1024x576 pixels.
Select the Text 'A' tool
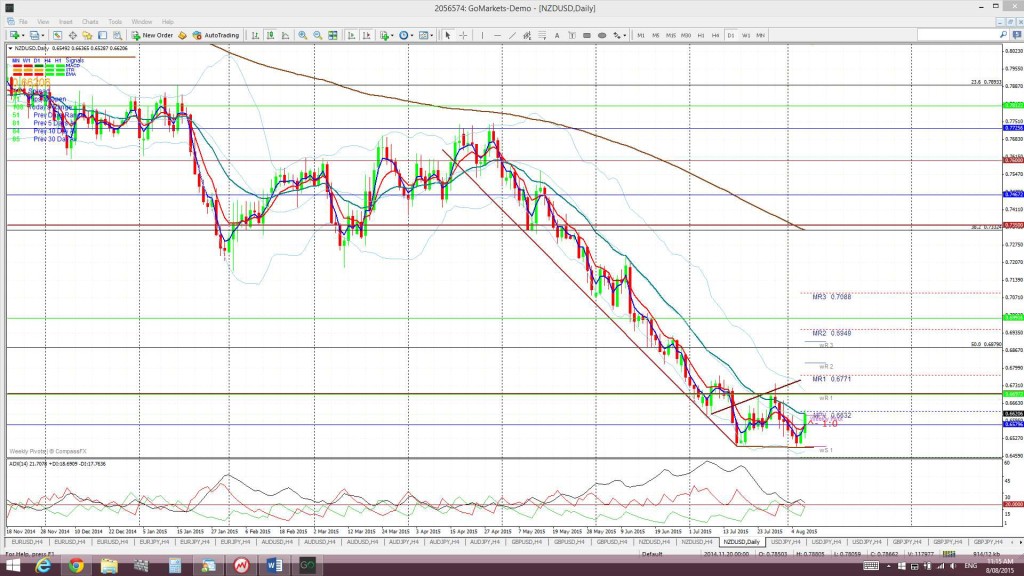(557, 35)
